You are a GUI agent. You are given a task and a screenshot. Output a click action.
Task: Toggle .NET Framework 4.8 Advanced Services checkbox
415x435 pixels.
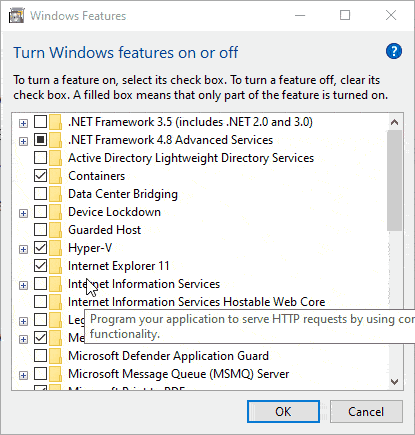40,140
